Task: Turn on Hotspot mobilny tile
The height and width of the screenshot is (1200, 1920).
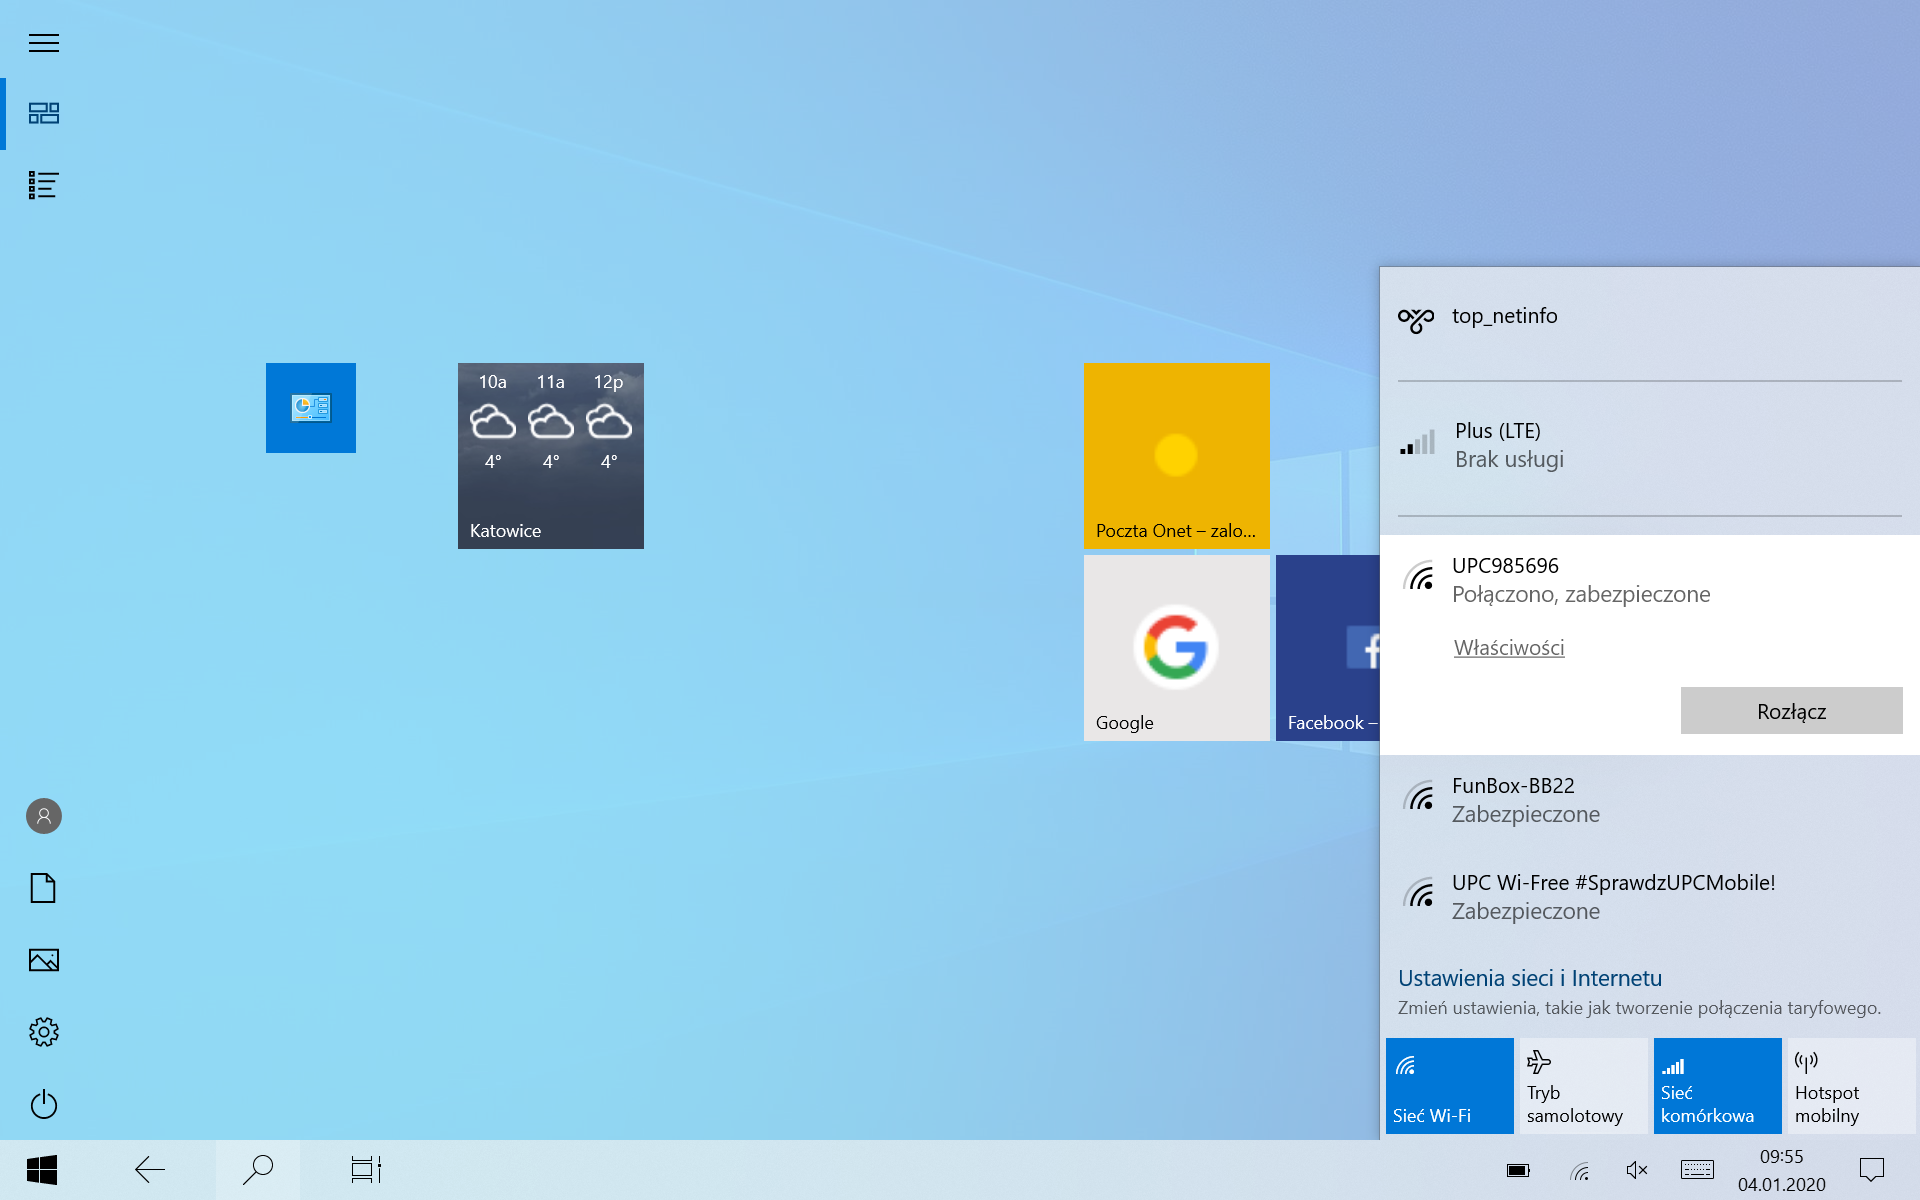Action: coord(1850,1086)
